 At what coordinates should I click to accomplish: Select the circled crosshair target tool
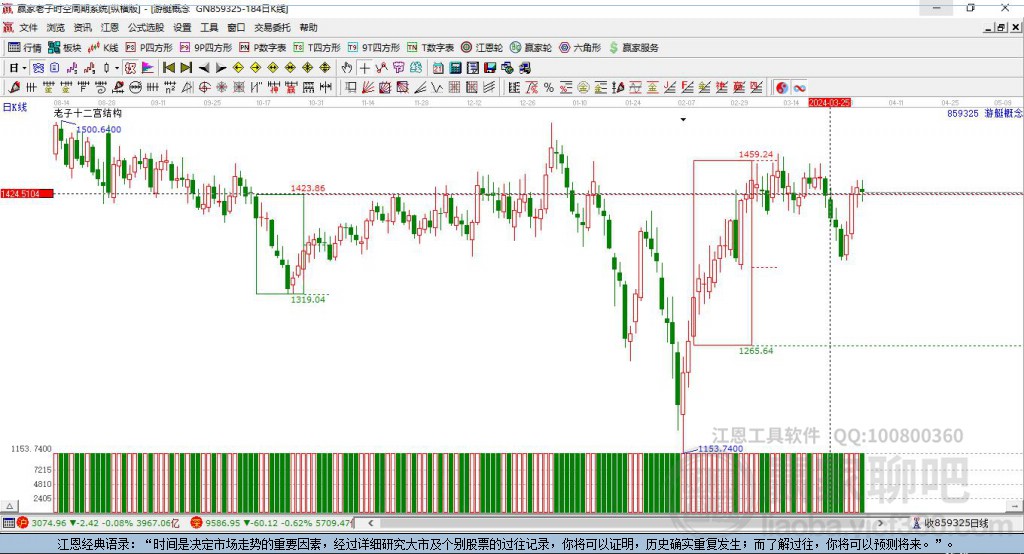coord(204,88)
